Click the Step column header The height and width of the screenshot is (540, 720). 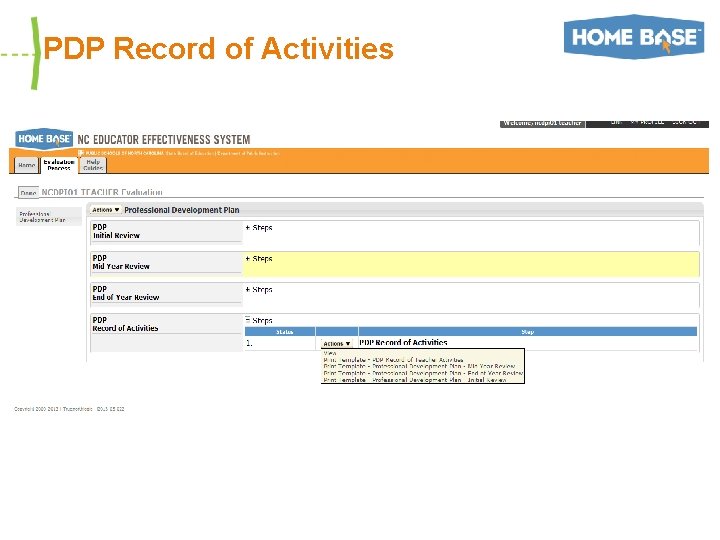(528, 332)
